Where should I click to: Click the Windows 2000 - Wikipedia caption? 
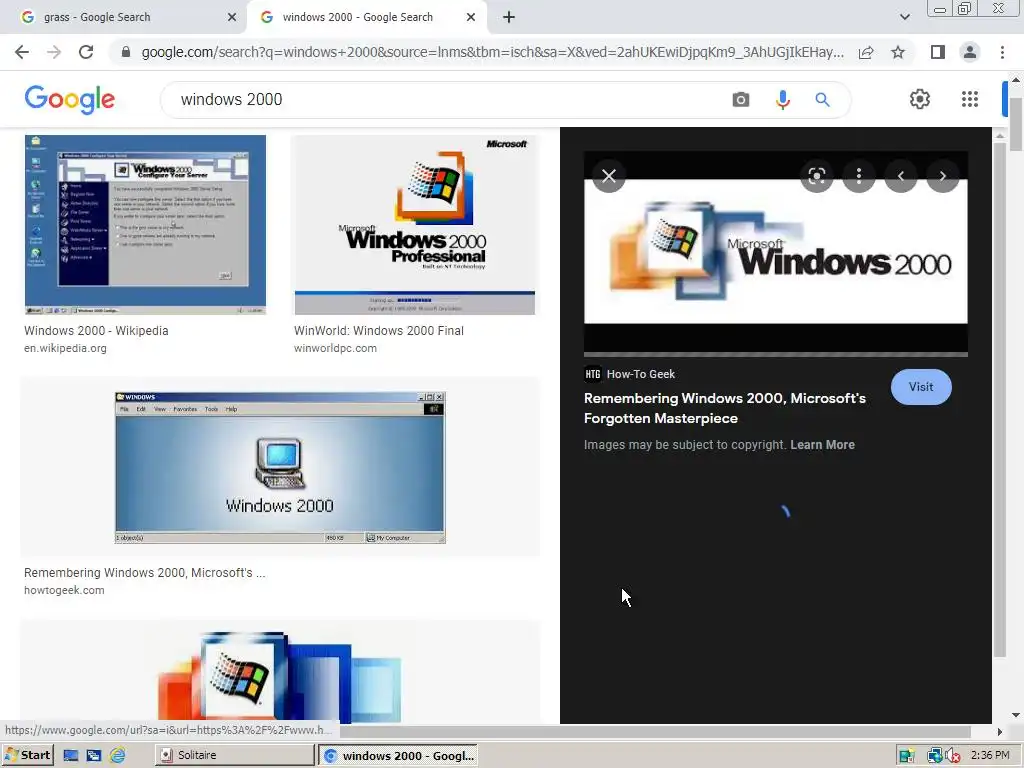tap(96, 331)
